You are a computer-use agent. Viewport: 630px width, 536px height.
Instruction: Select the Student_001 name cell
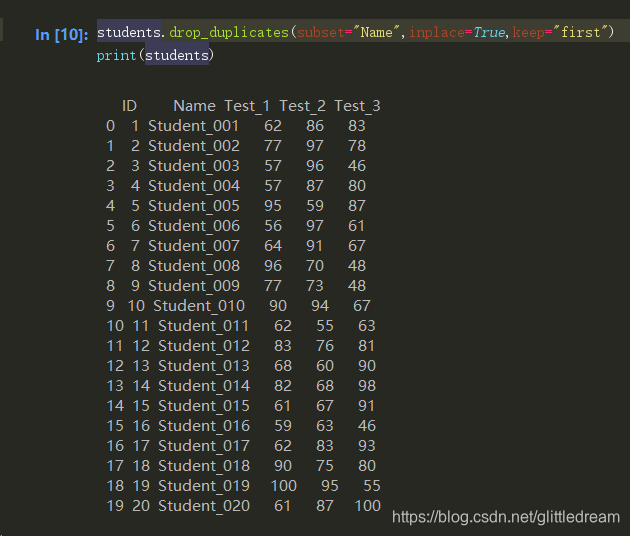click(x=194, y=126)
